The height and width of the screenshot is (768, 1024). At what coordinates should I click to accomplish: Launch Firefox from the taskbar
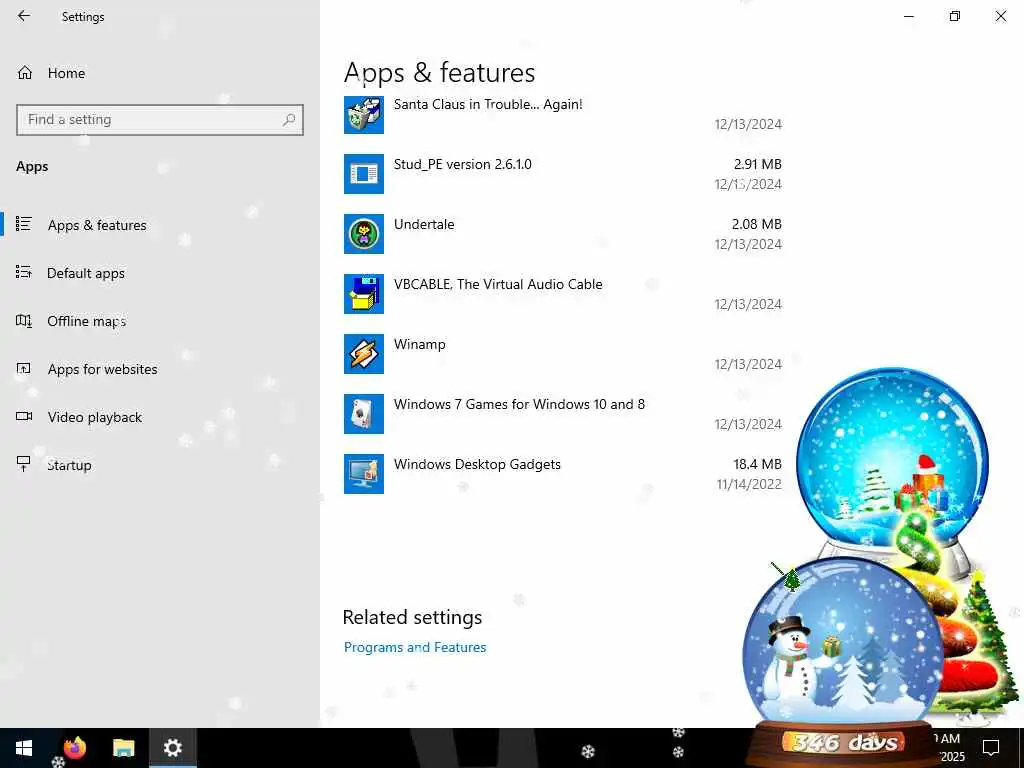(x=74, y=748)
